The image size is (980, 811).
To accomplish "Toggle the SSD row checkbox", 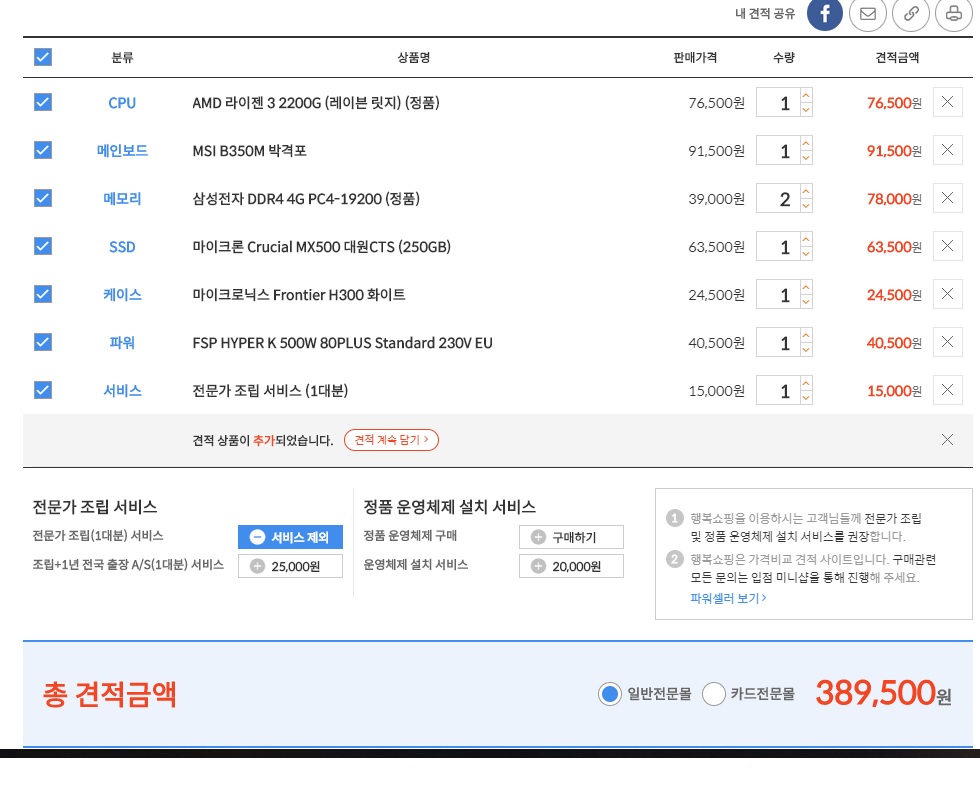I will click(x=43, y=246).
